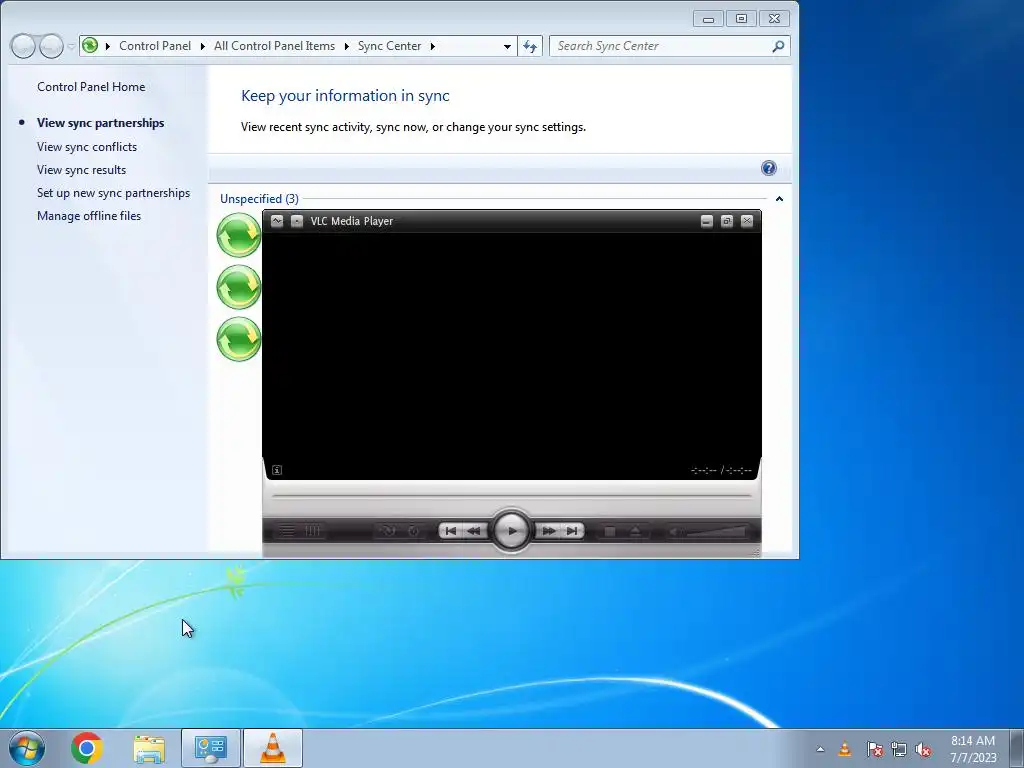Select the first sync partnership icon
This screenshot has height=768, width=1024.
[x=239, y=235]
